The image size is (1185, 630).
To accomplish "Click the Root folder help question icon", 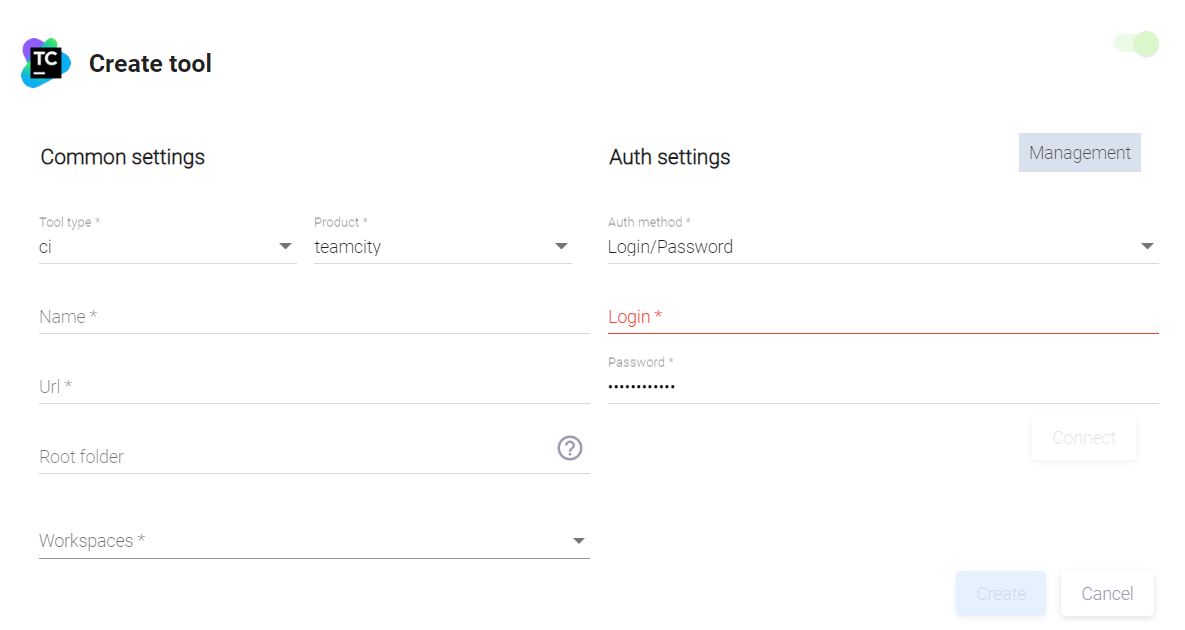I will point(570,448).
